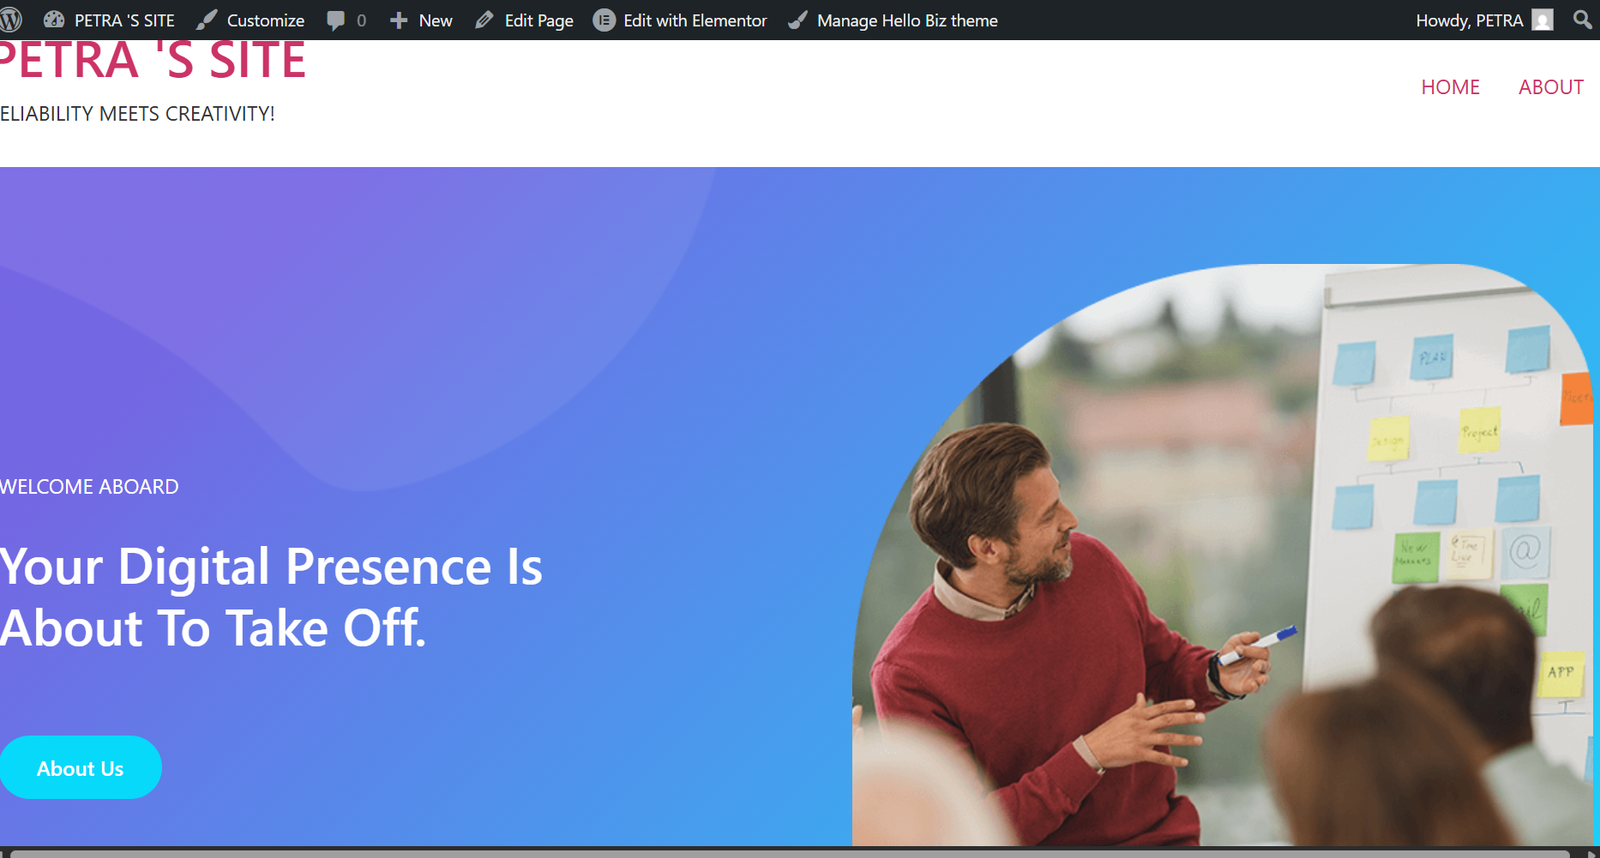Go to the HOME navigation menu item
Image resolution: width=1600 pixels, height=858 pixels.
pyautogui.click(x=1450, y=87)
